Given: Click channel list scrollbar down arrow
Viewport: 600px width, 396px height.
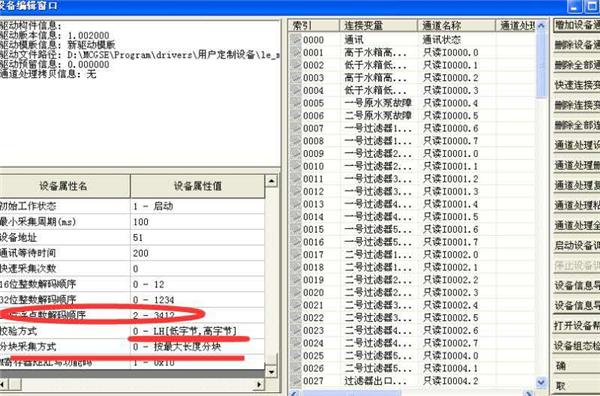Looking at the screenshot, I should pos(541,381).
